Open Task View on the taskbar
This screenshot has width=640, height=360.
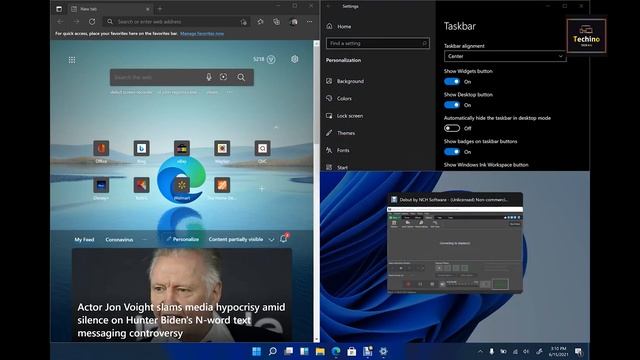(x=289, y=351)
